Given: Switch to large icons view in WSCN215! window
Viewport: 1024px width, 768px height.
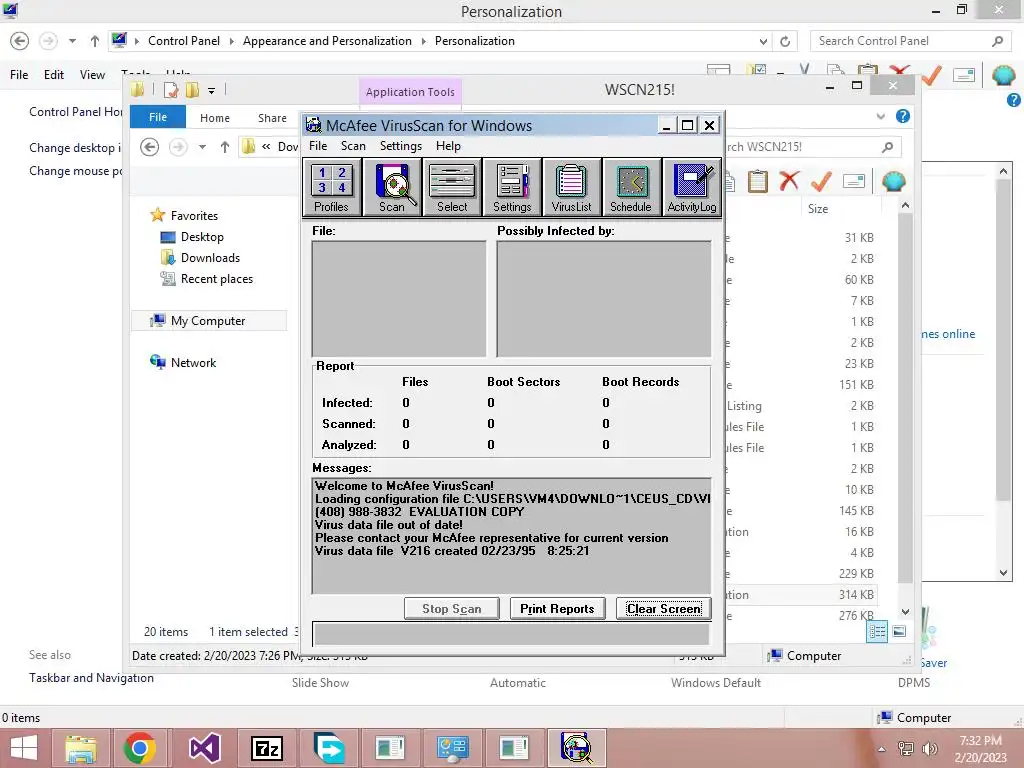Looking at the screenshot, I should coord(899,632).
